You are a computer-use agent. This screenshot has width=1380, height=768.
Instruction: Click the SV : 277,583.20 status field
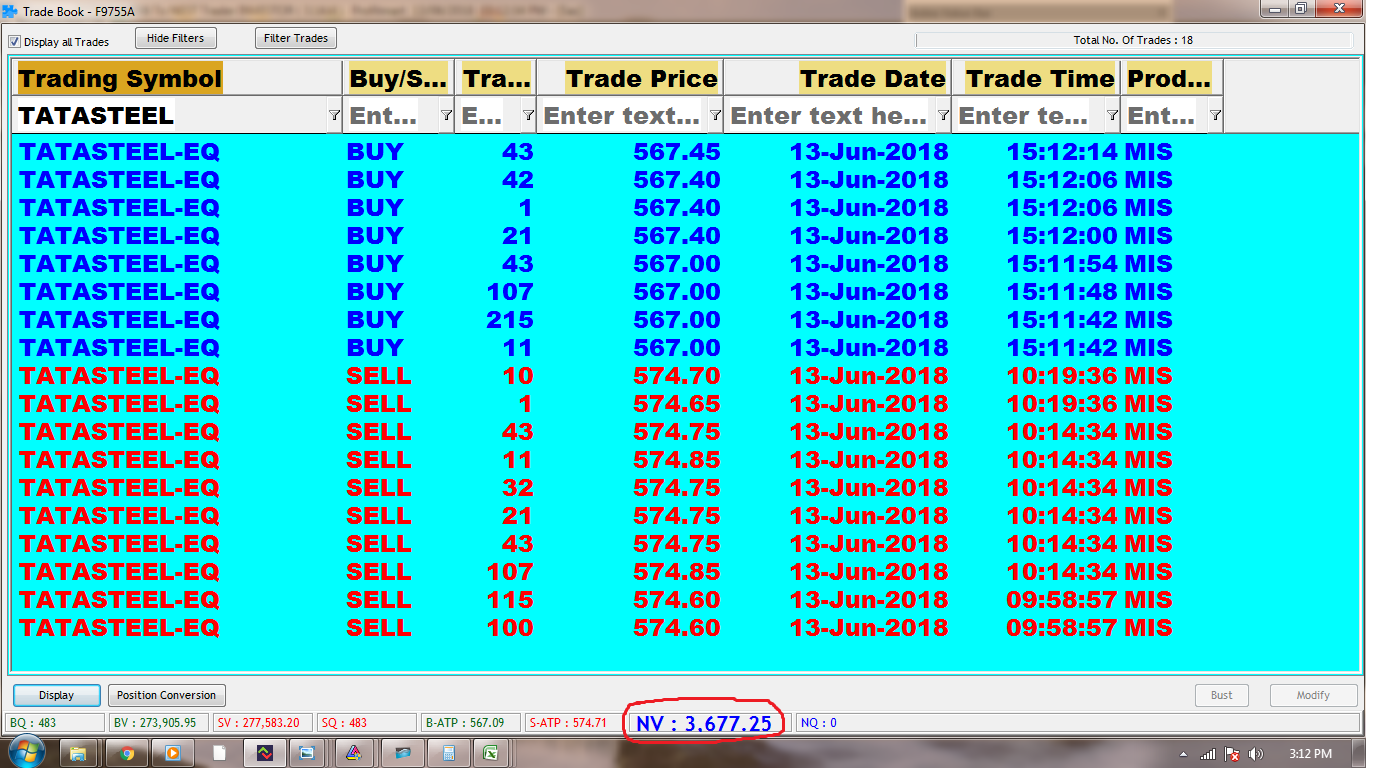point(262,723)
